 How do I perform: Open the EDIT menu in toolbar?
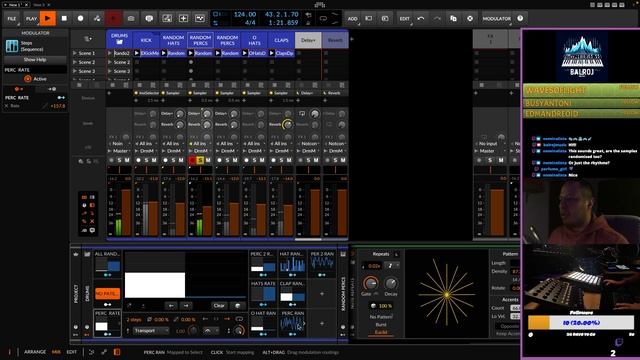tap(404, 18)
